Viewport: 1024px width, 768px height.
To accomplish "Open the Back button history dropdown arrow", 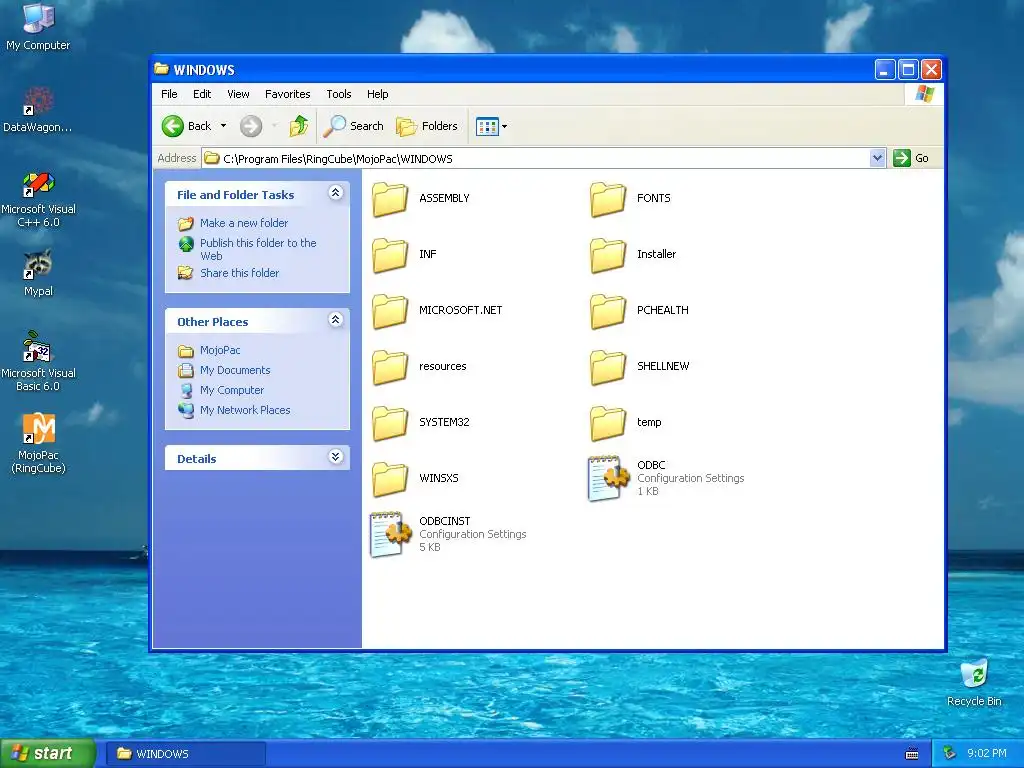I will pyautogui.click(x=223, y=126).
